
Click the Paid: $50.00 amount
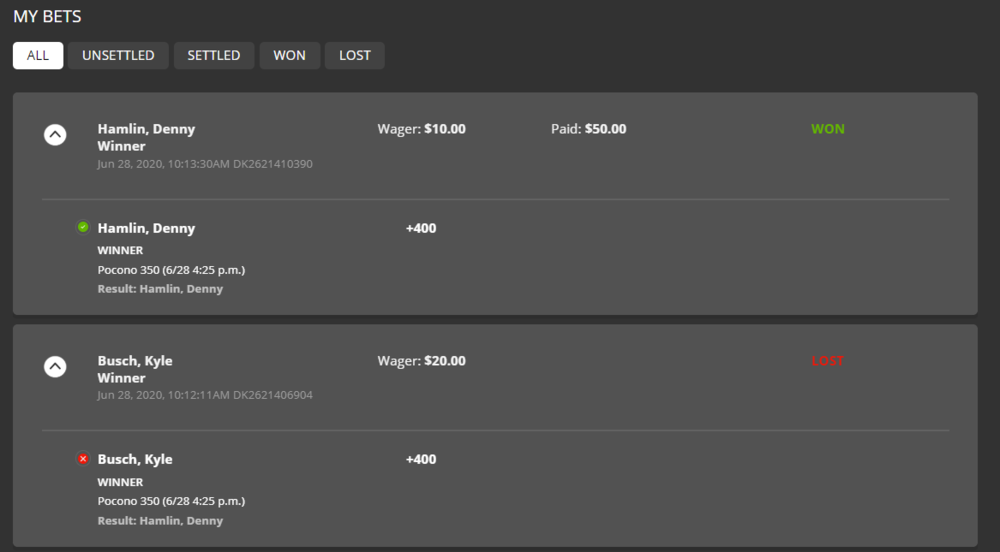click(x=588, y=129)
